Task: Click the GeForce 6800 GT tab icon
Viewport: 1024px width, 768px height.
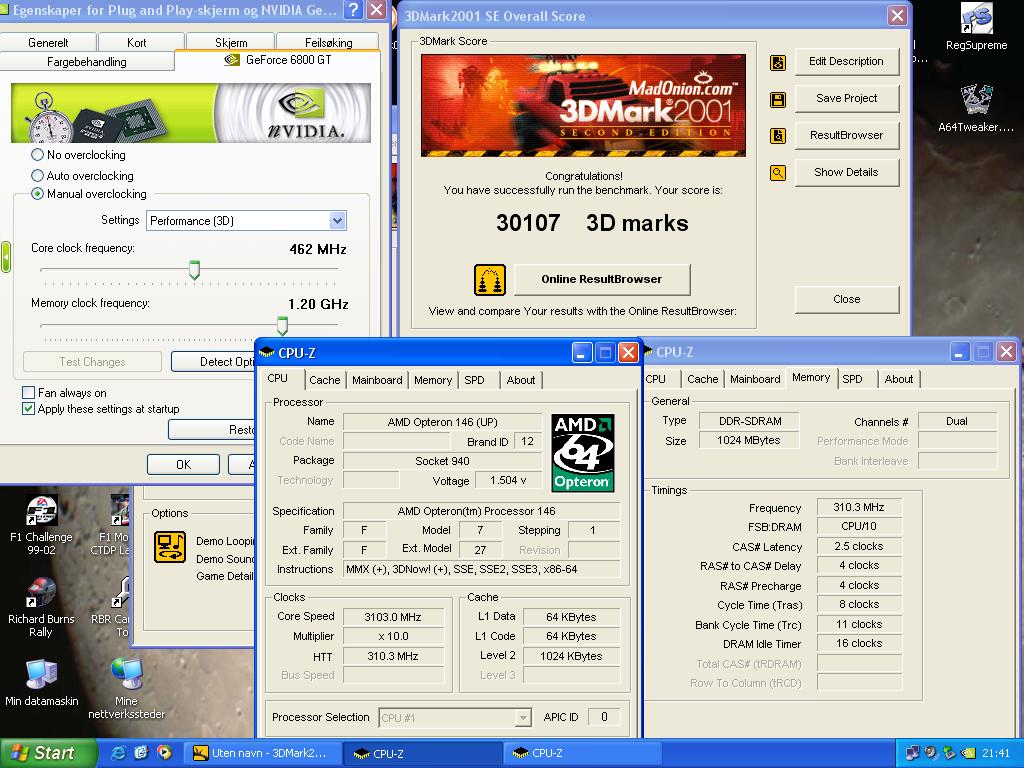Action: pyautogui.click(x=231, y=60)
